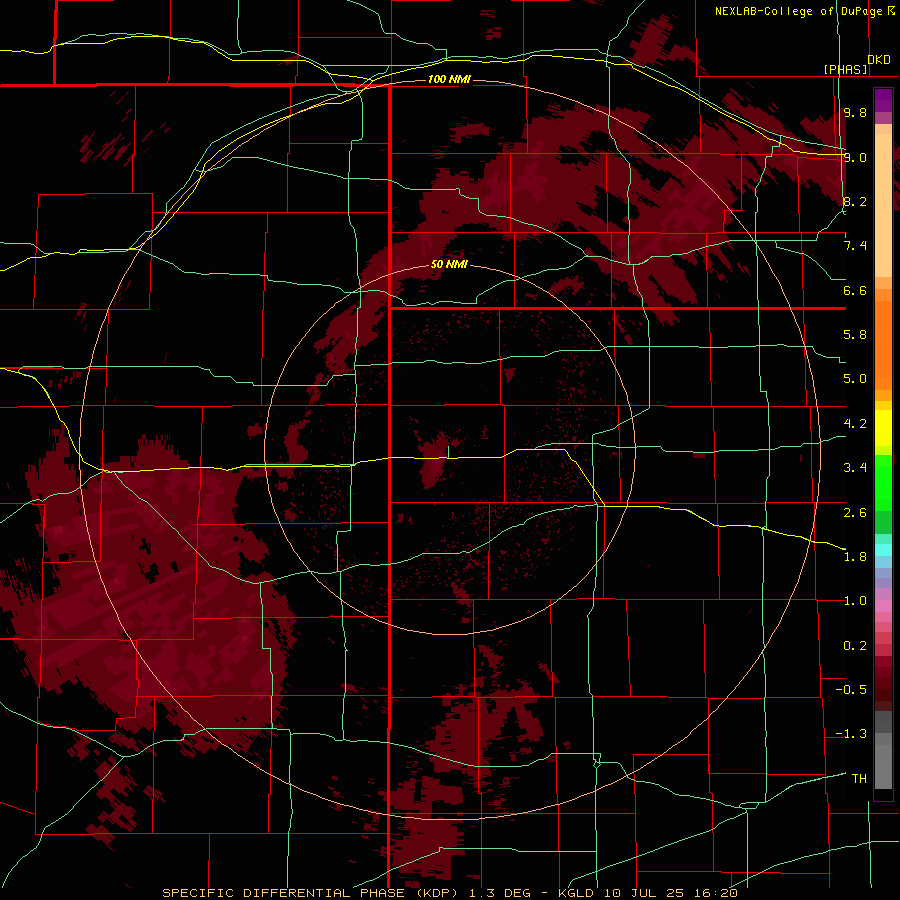Click the 2.6 scale value
This screenshot has width=900, height=900.
[x=855, y=513]
